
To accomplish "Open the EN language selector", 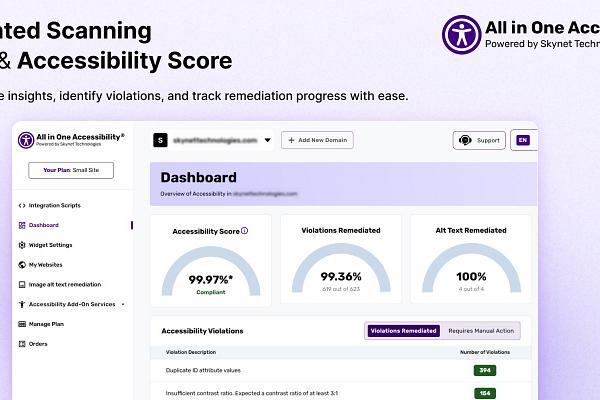I will coord(523,140).
